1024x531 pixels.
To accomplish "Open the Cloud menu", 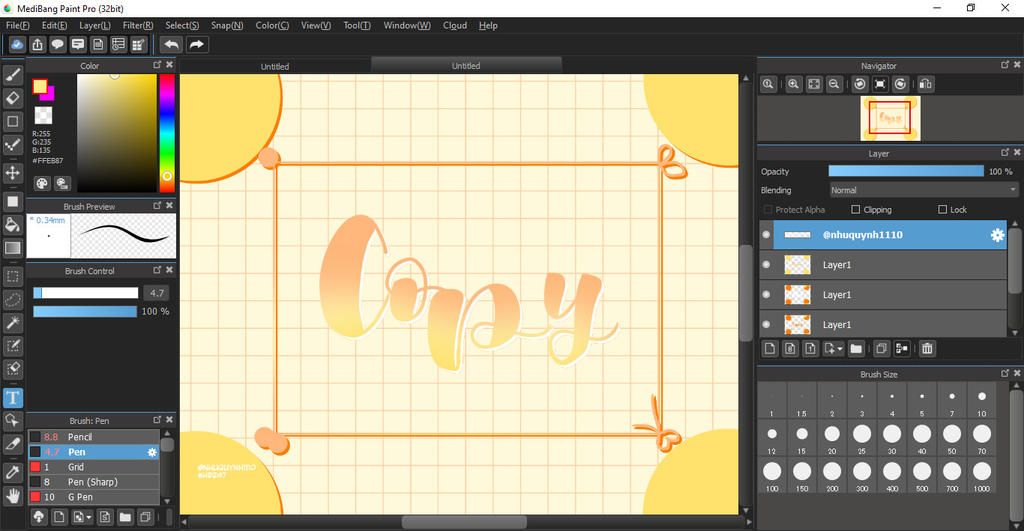I will [x=455, y=25].
